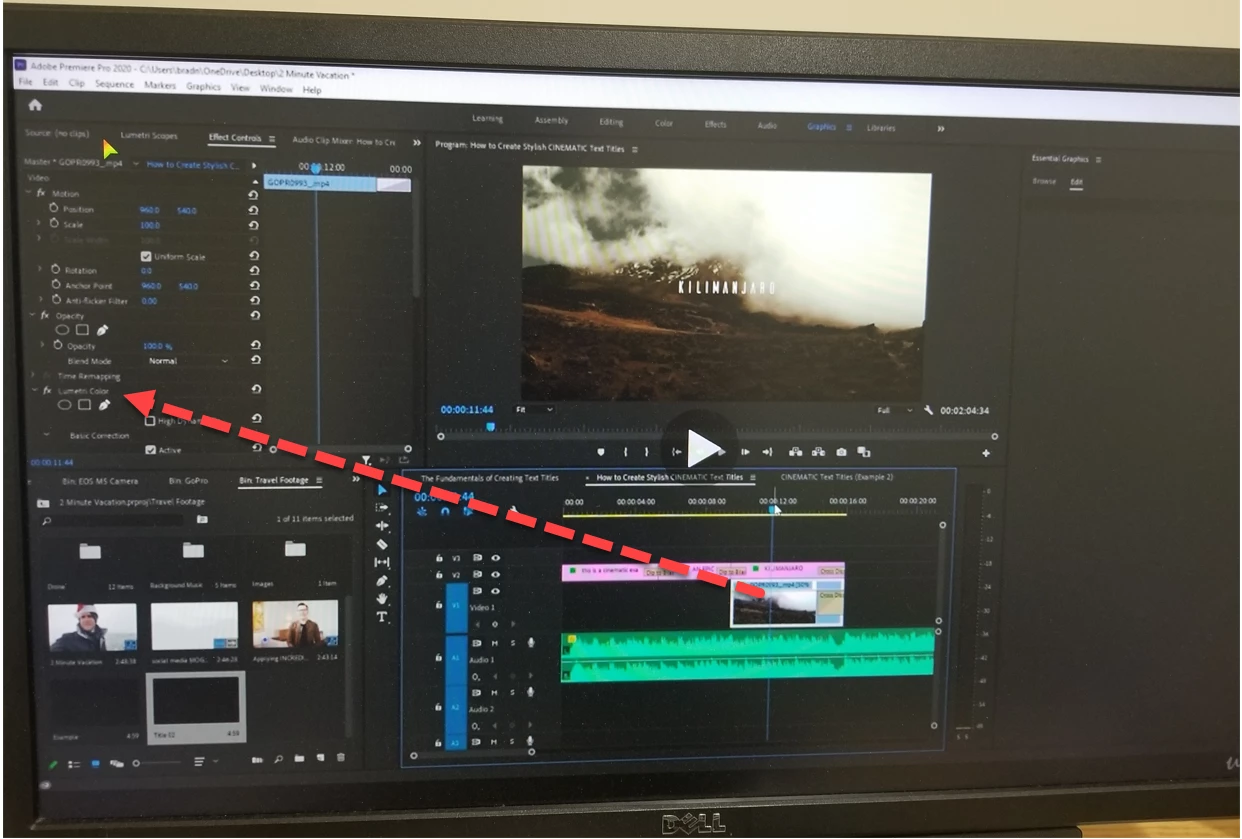Reset the Blend Mode parameter
This screenshot has width=1242, height=839.
[x=255, y=360]
